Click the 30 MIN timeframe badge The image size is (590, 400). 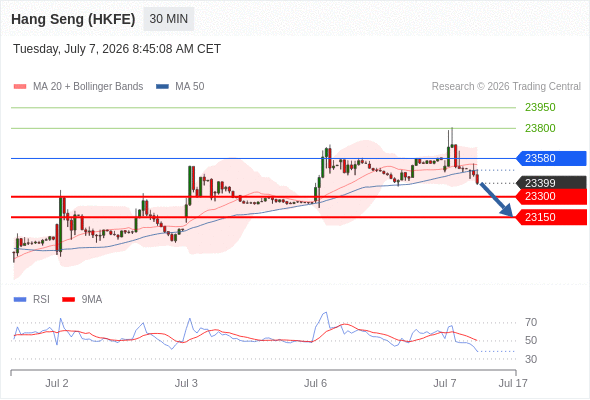pyautogui.click(x=169, y=19)
